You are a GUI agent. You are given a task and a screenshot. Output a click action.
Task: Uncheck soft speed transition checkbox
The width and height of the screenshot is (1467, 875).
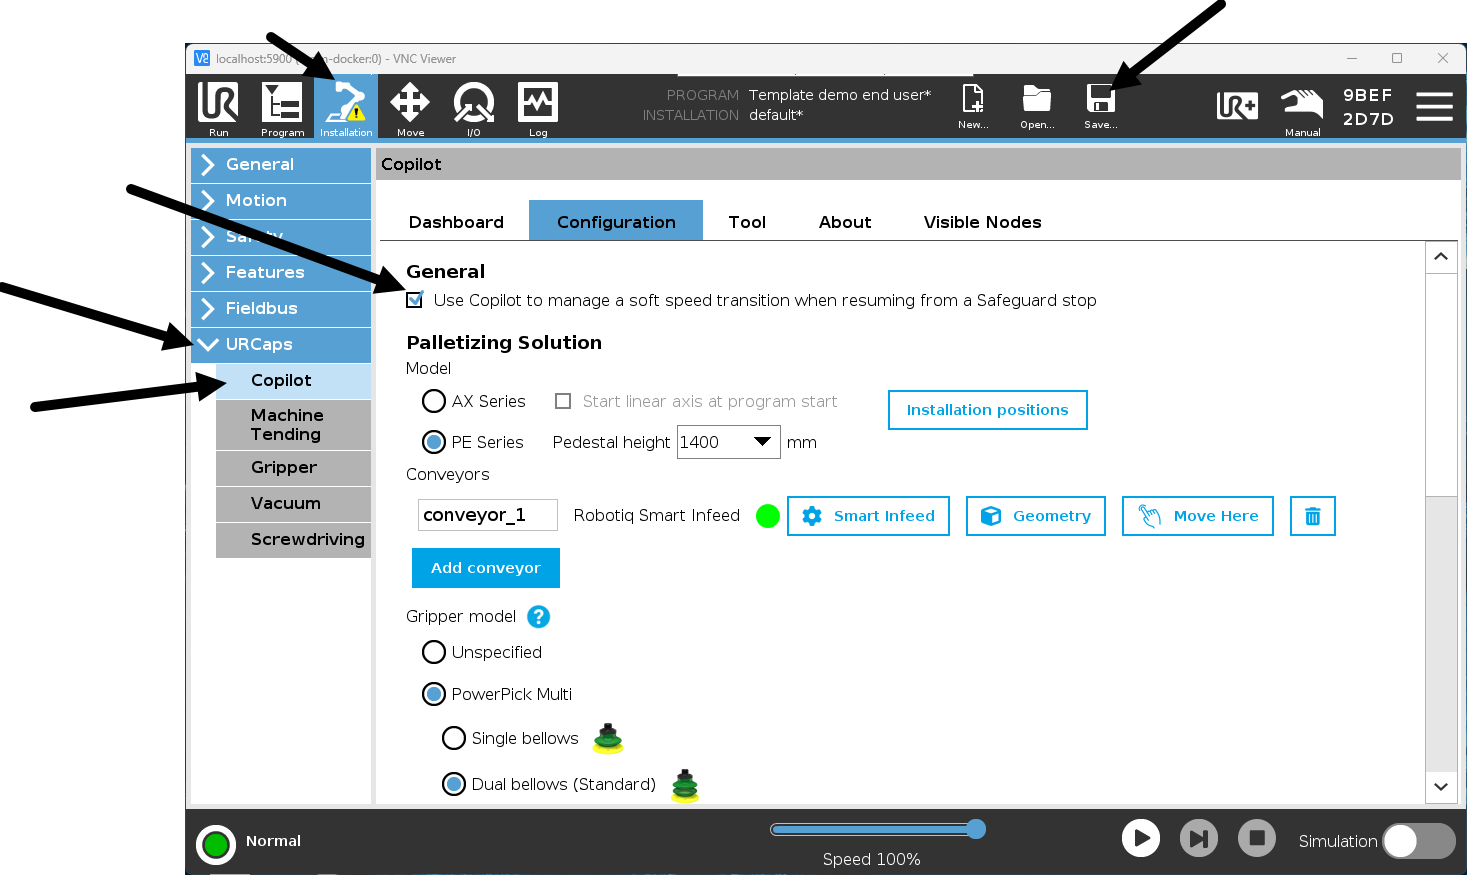415,300
